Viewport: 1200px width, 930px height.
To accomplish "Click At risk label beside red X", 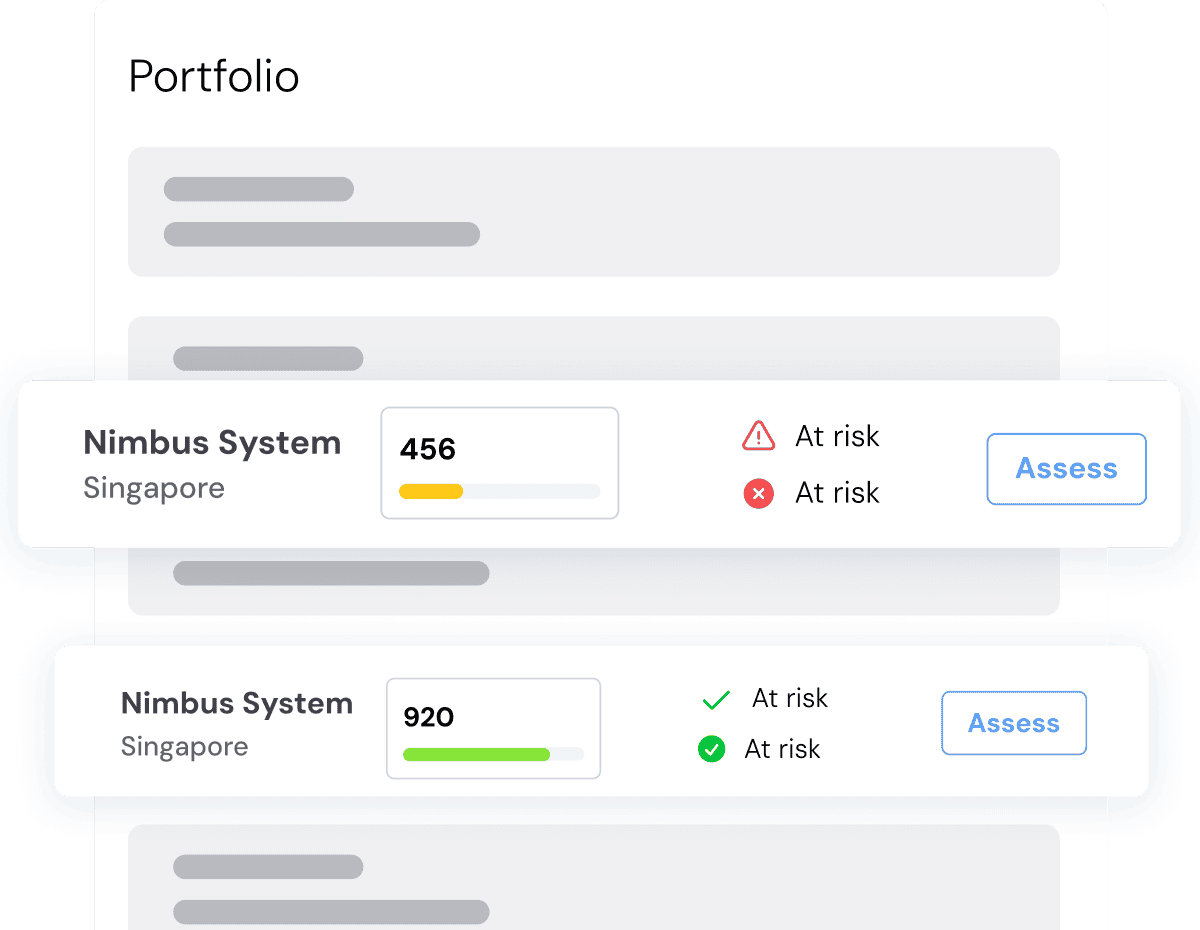I will pos(837,493).
